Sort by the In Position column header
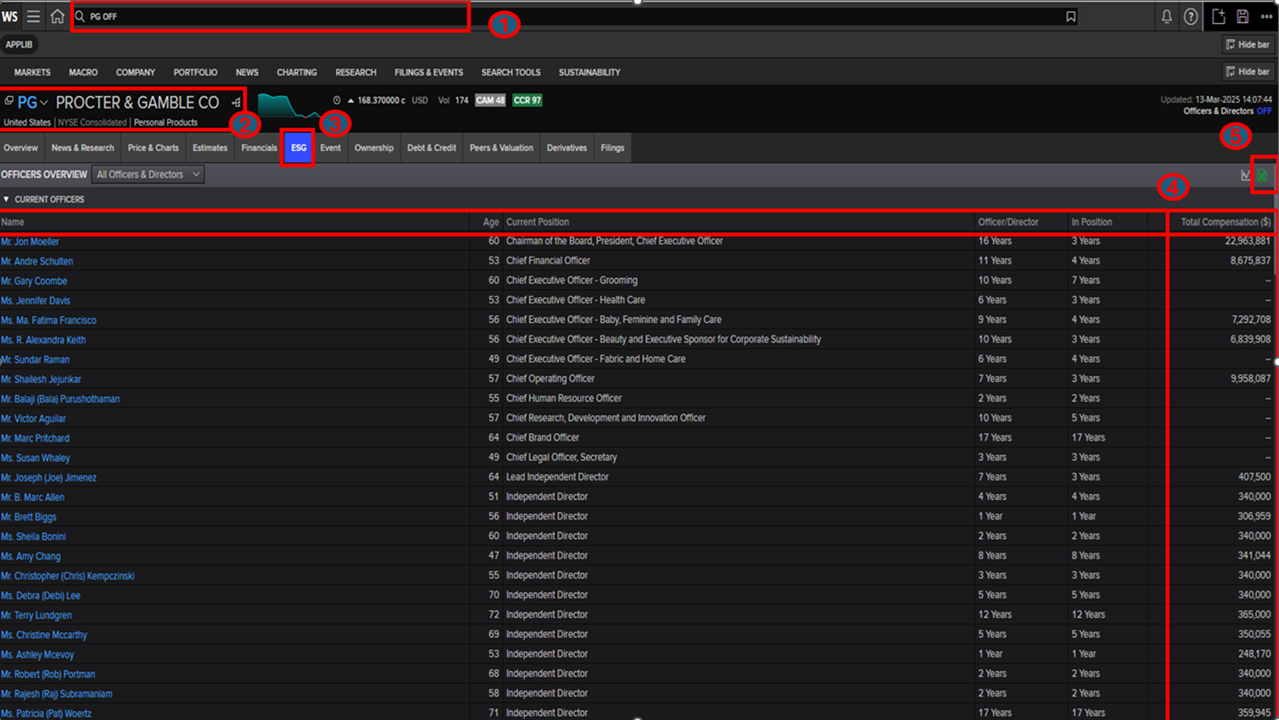 [x=1092, y=222]
